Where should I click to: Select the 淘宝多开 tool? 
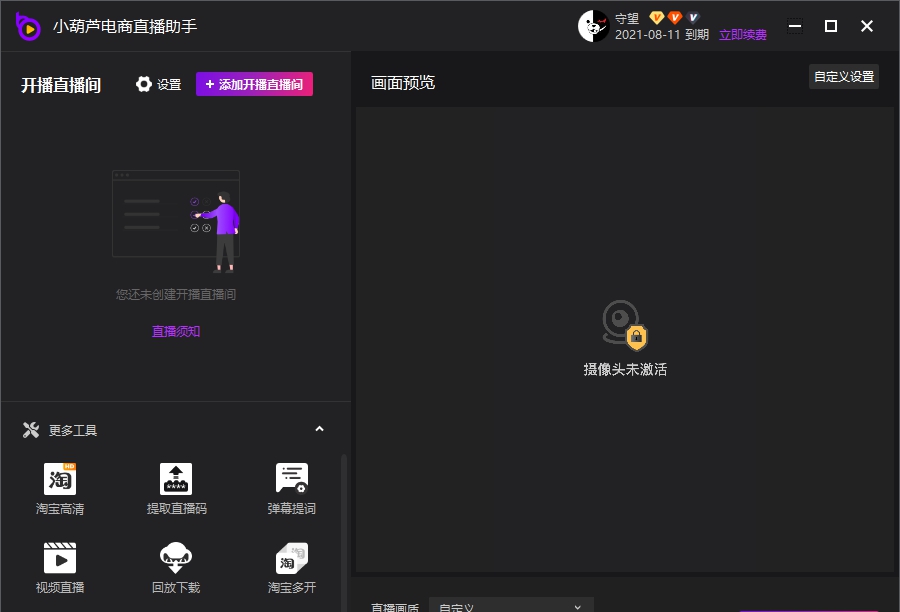(291, 568)
